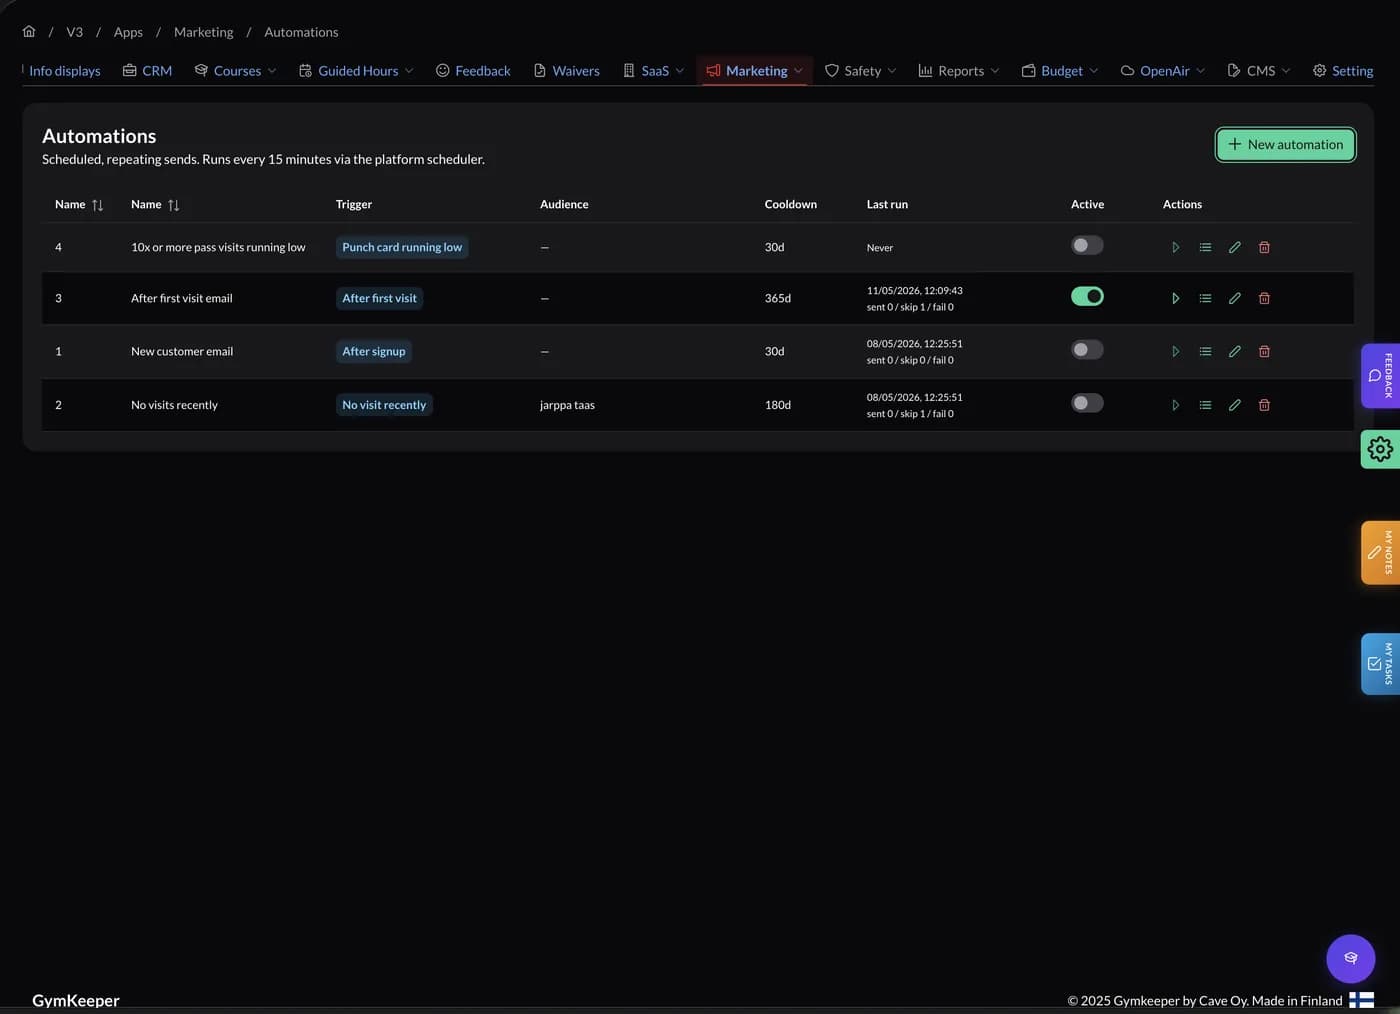Click the 'New customer email' name cell
The height and width of the screenshot is (1014, 1400).
[182, 351]
